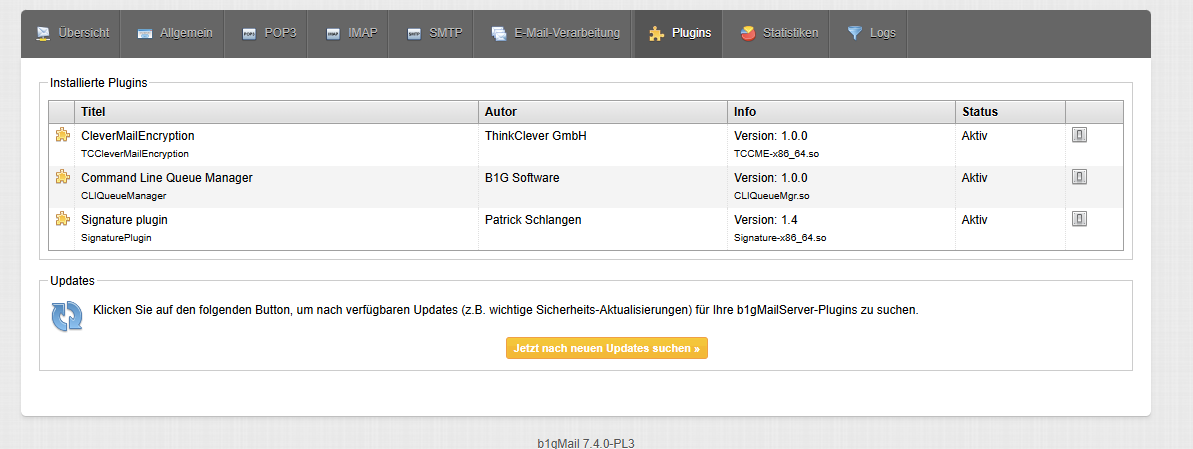Click the Signature plugin puzzle icon
This screenshot has width=1193, height=449.
click(x=62, y=220)
